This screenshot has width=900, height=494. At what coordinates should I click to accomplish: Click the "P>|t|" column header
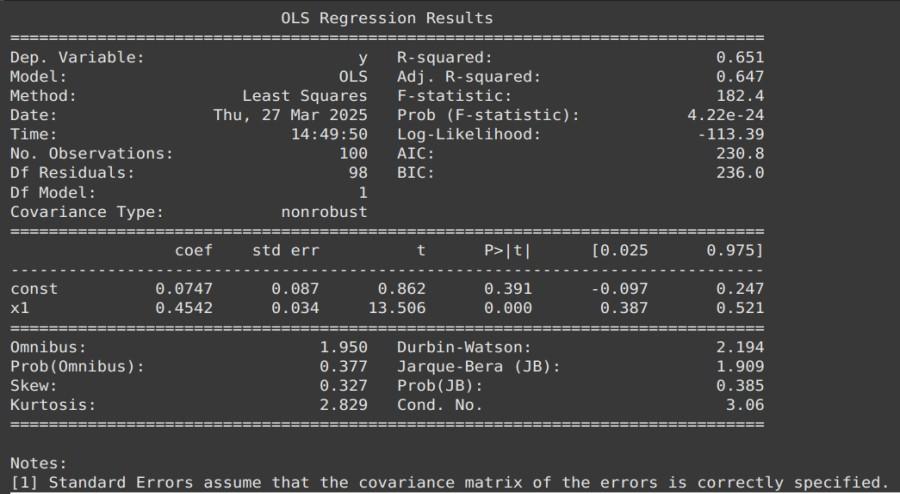point(508,250)
